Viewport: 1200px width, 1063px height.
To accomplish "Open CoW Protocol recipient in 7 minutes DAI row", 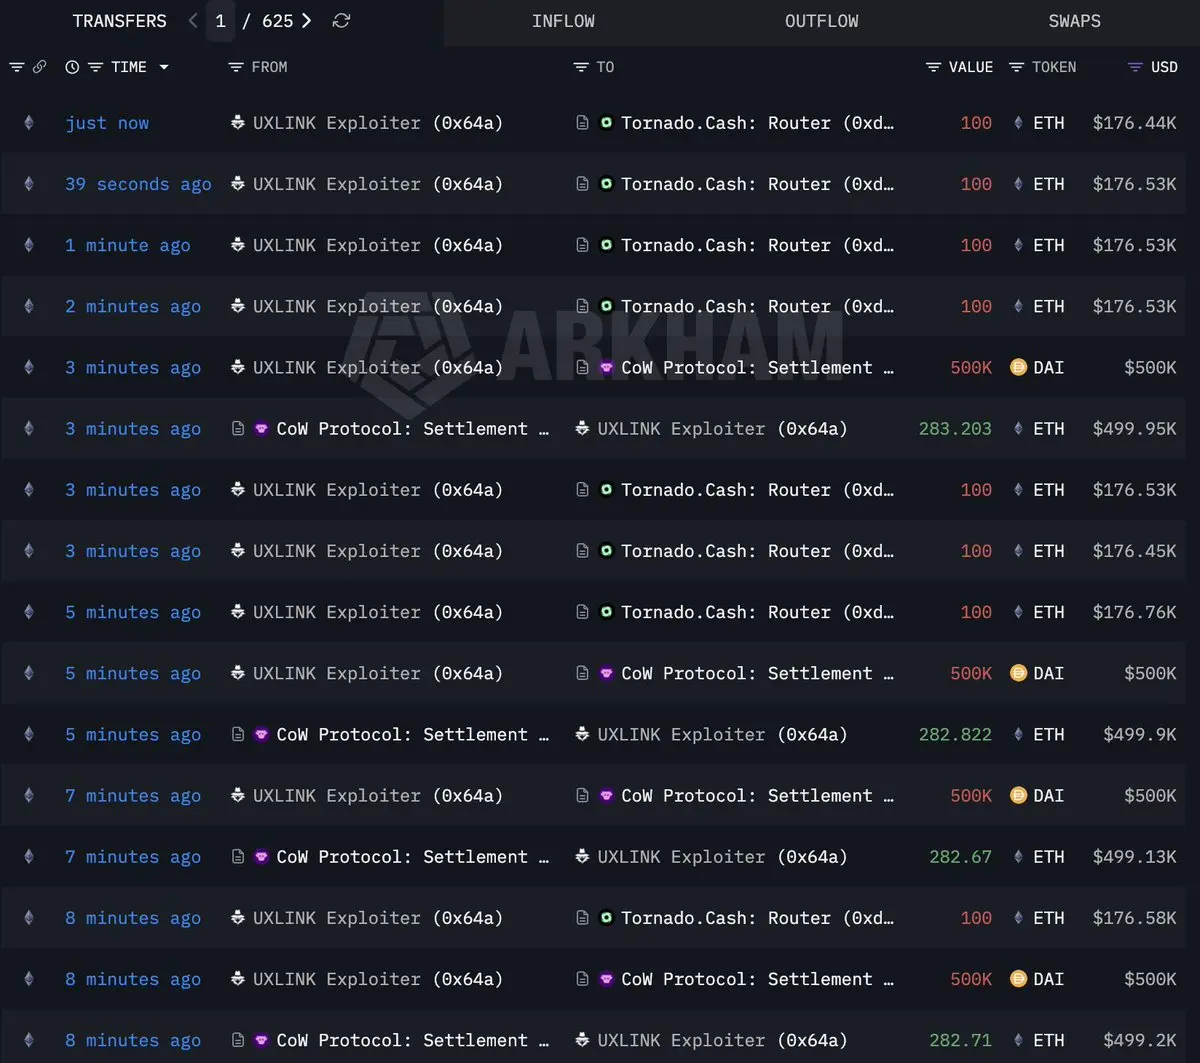I will (x=758, y=795).
